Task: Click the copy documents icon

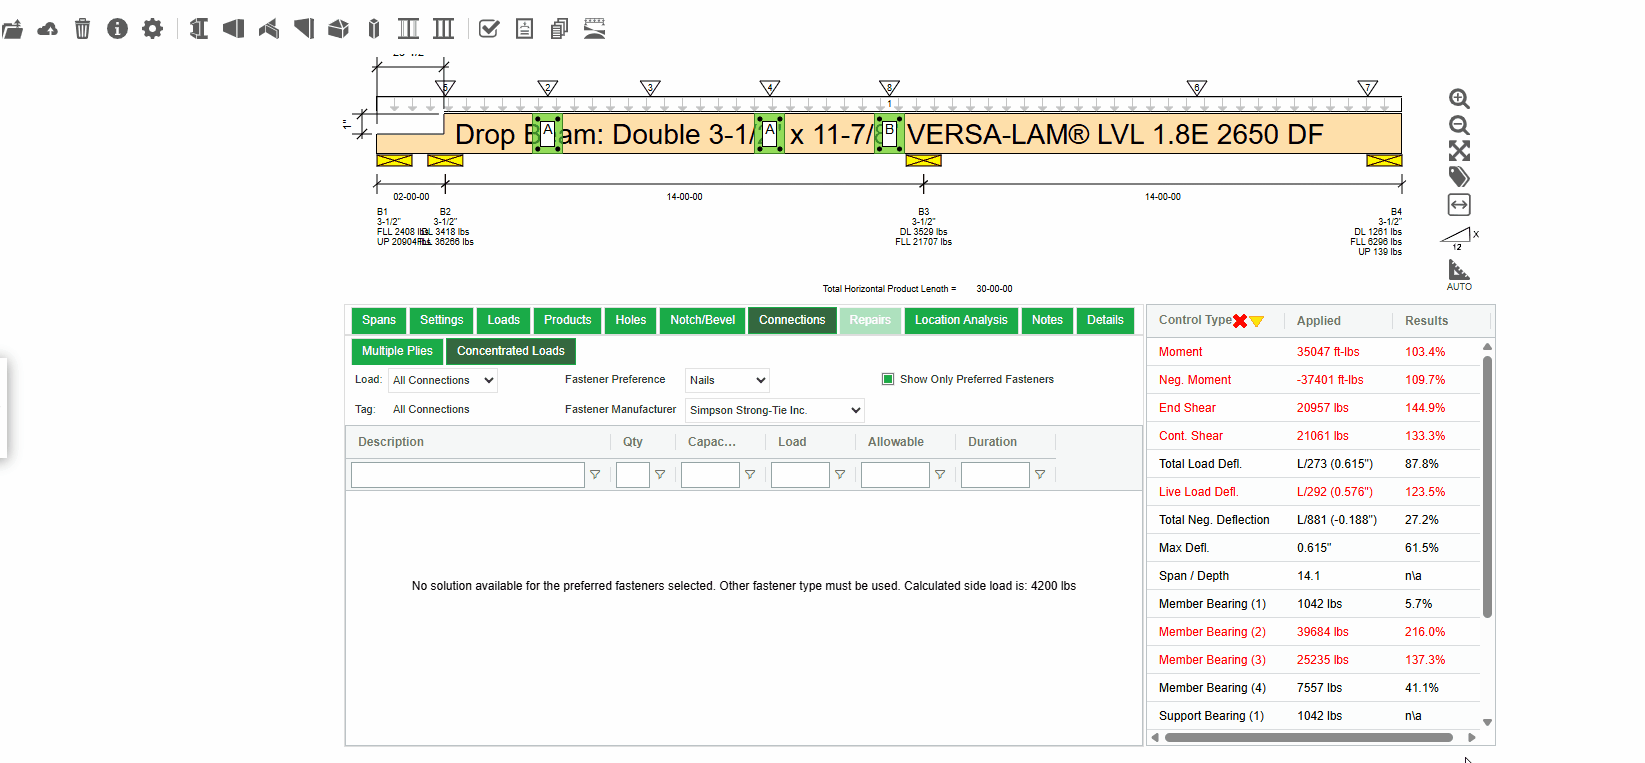Action: coord(559,29)
